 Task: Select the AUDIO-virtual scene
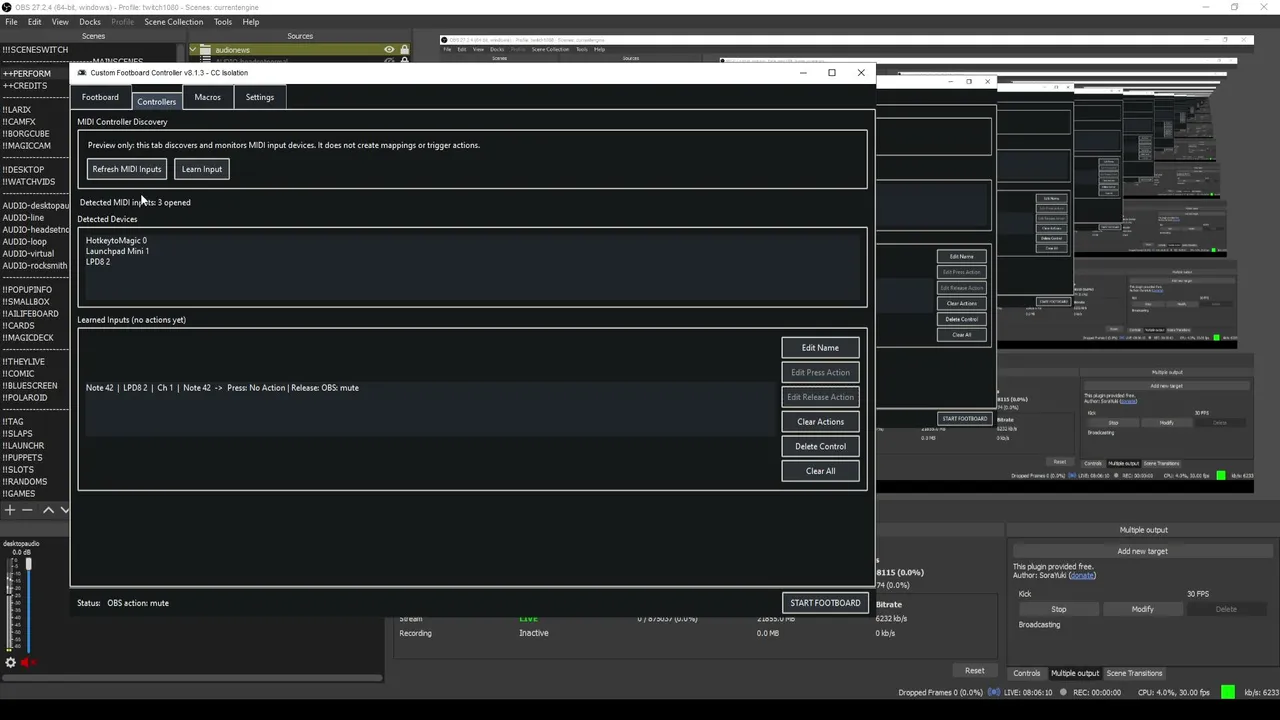pyautogui.click(x=28, y=254)
